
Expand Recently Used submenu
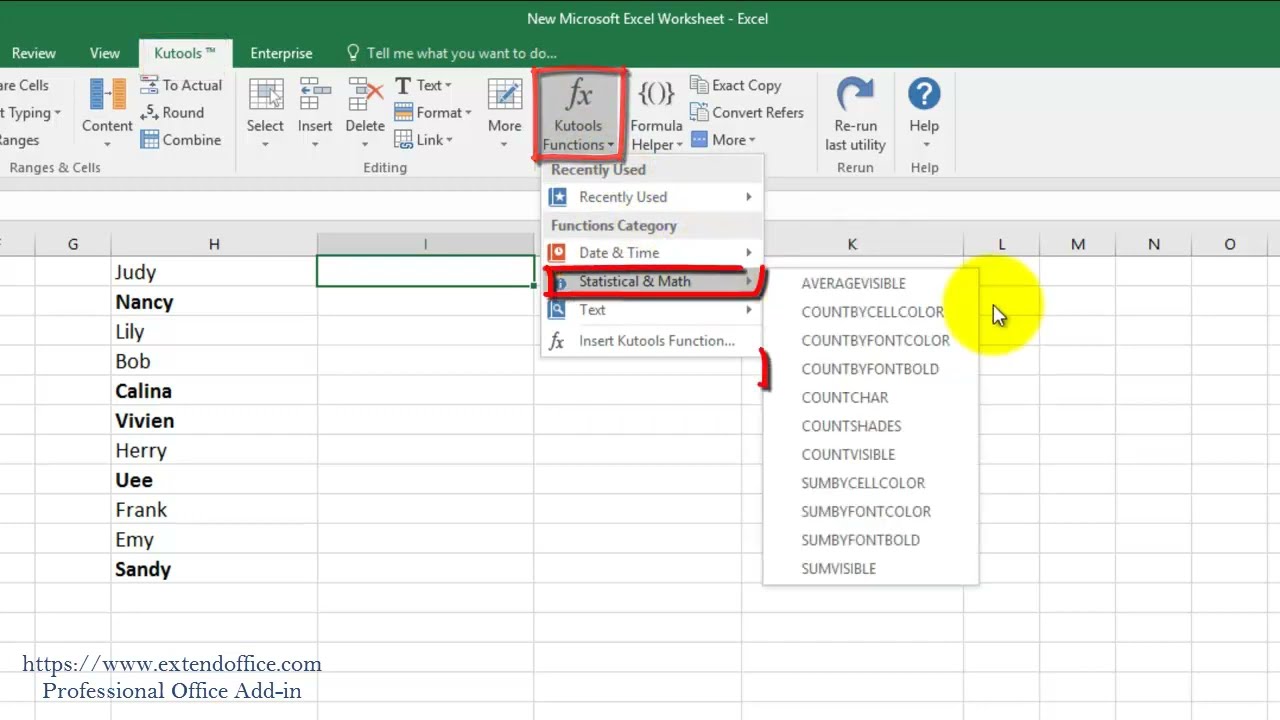[x=653, y=197]
